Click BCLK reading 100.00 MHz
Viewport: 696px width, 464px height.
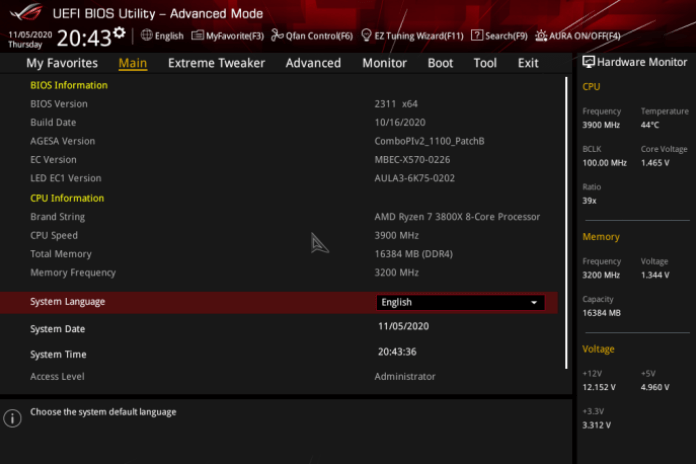(605, 163)
